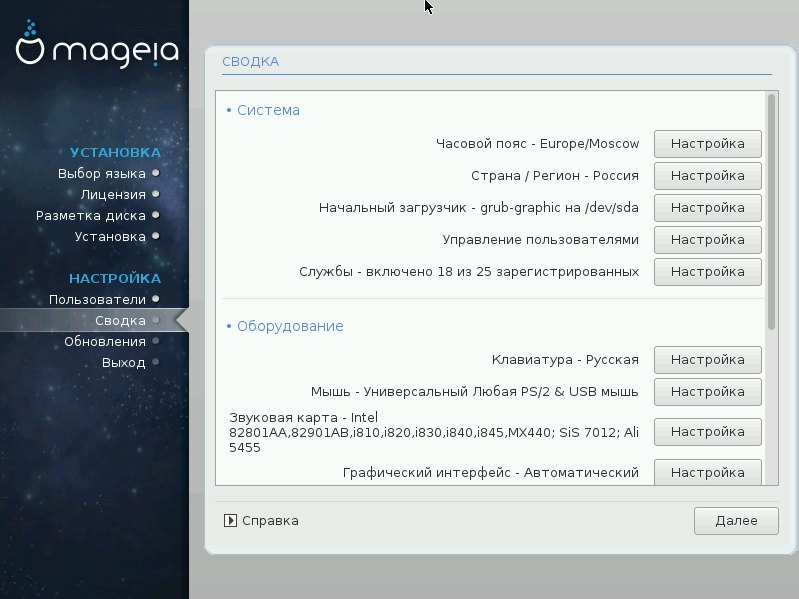This screenshot has width=799, height=599.
Task: Configure the Мышь universal PS/2 USB setting
Action: coord(707,392)
